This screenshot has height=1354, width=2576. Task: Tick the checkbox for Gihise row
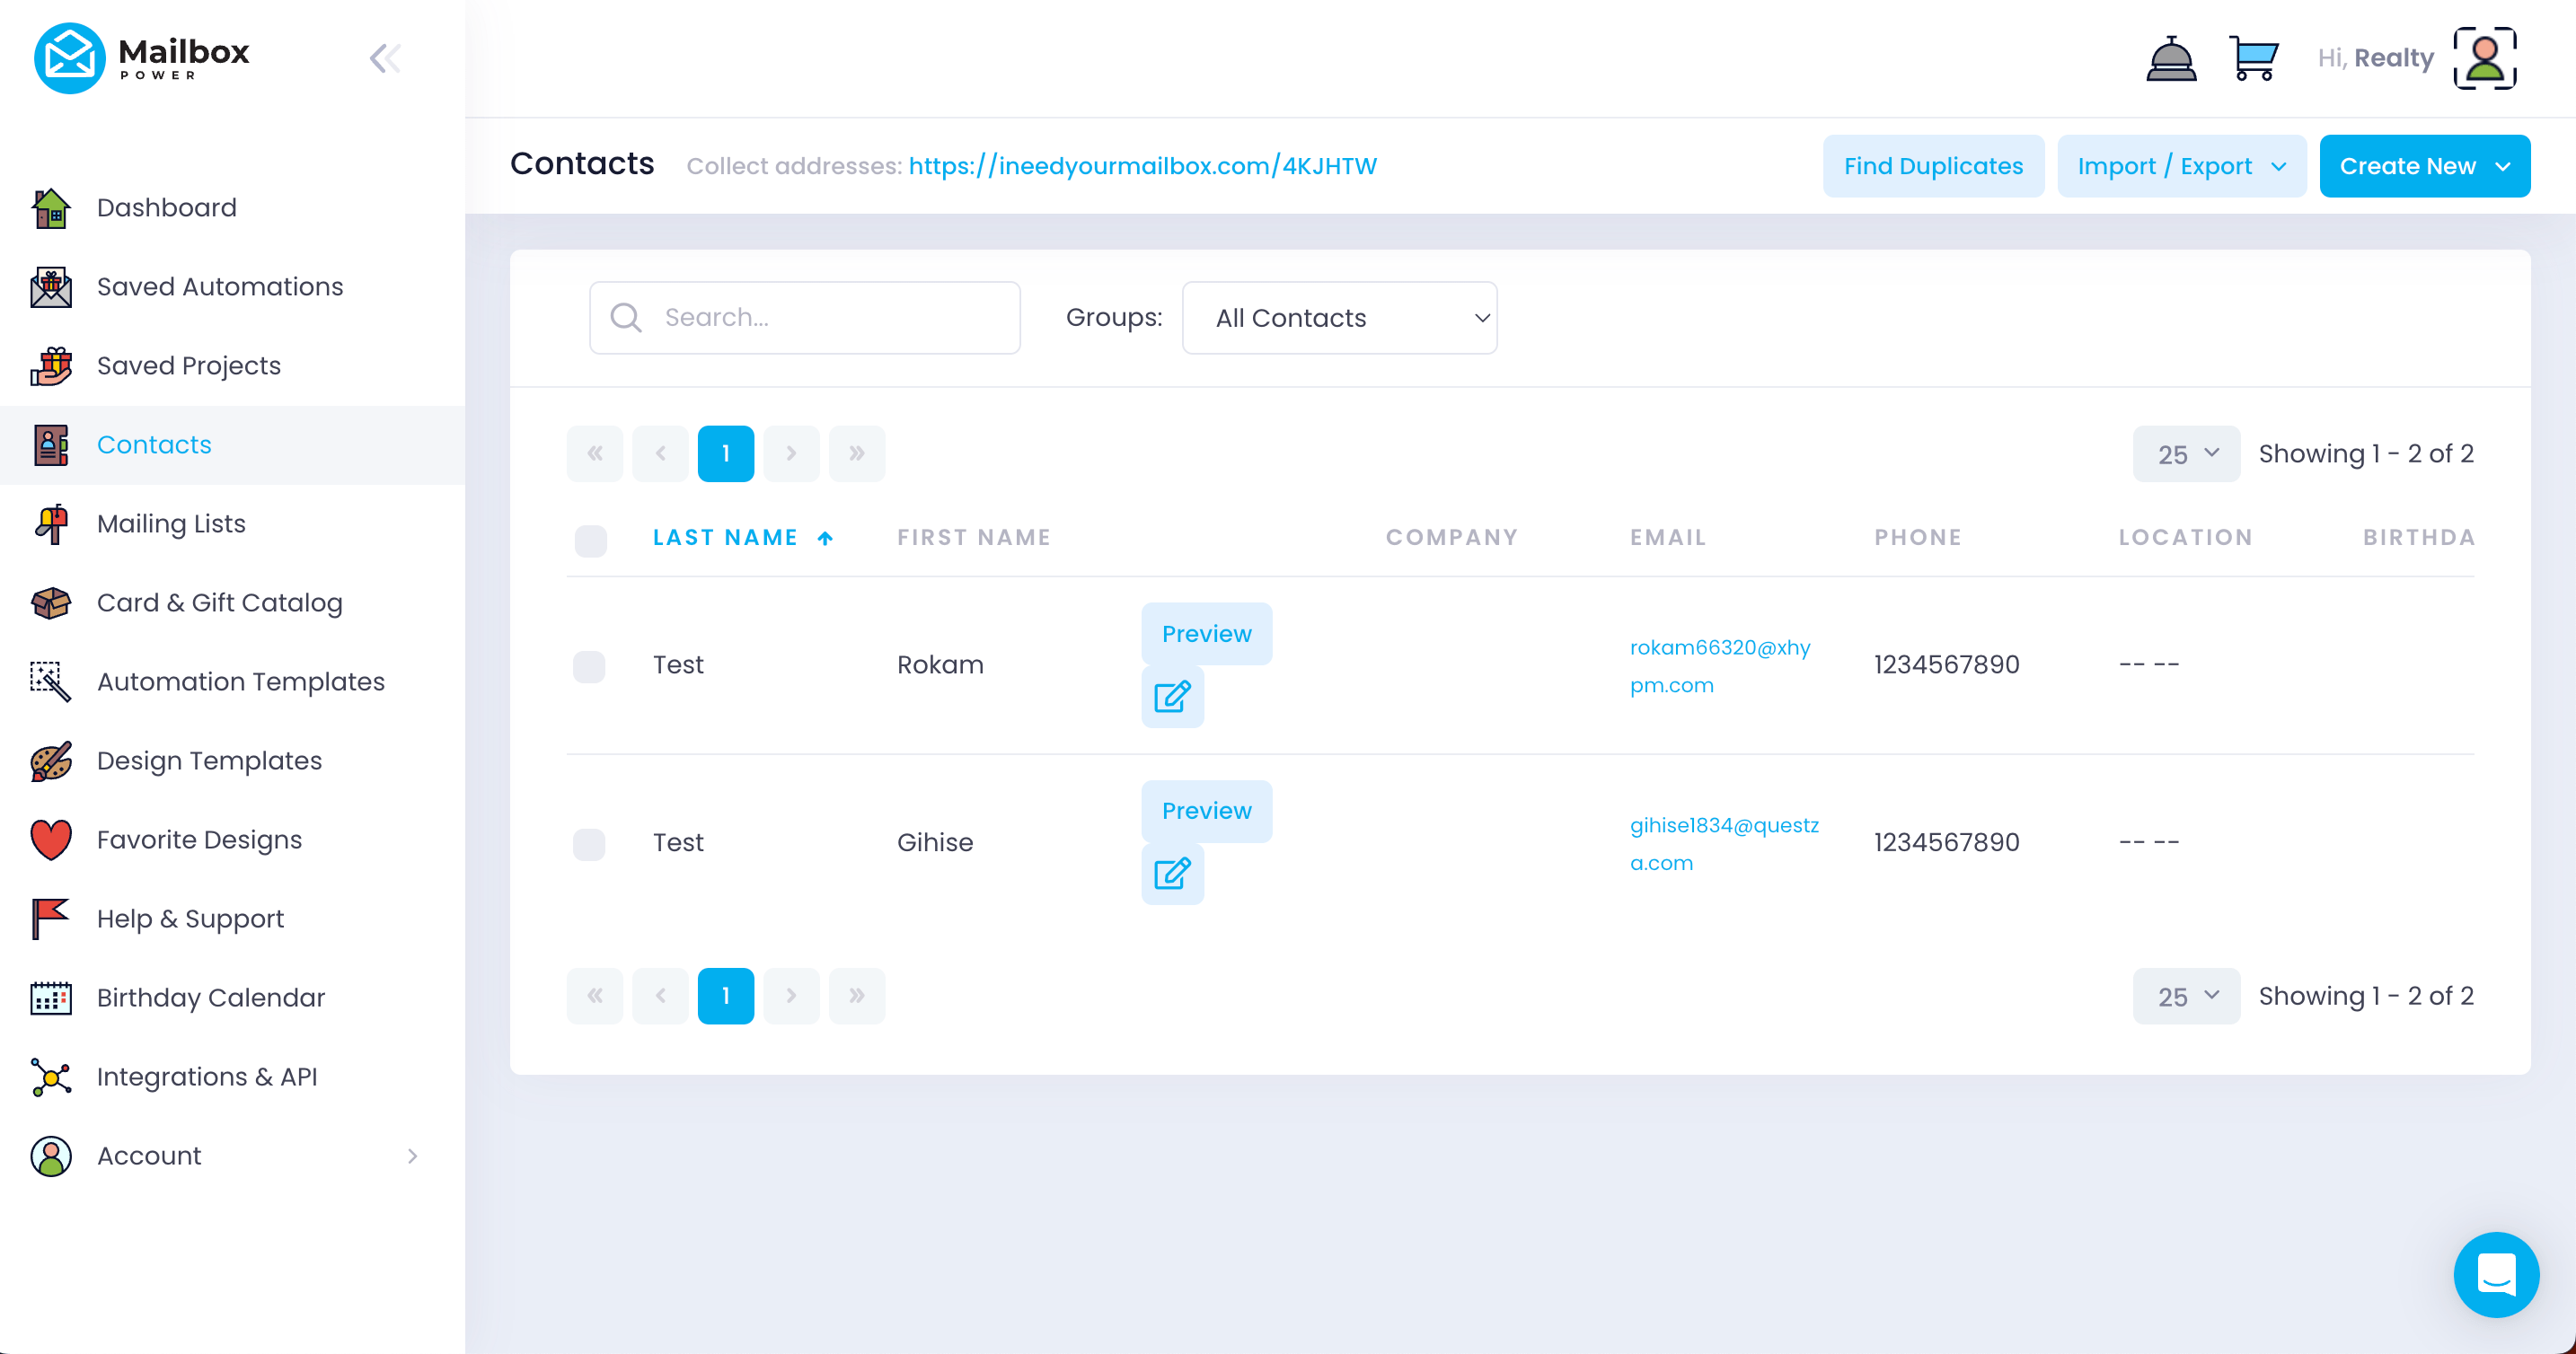coord(589,843)
